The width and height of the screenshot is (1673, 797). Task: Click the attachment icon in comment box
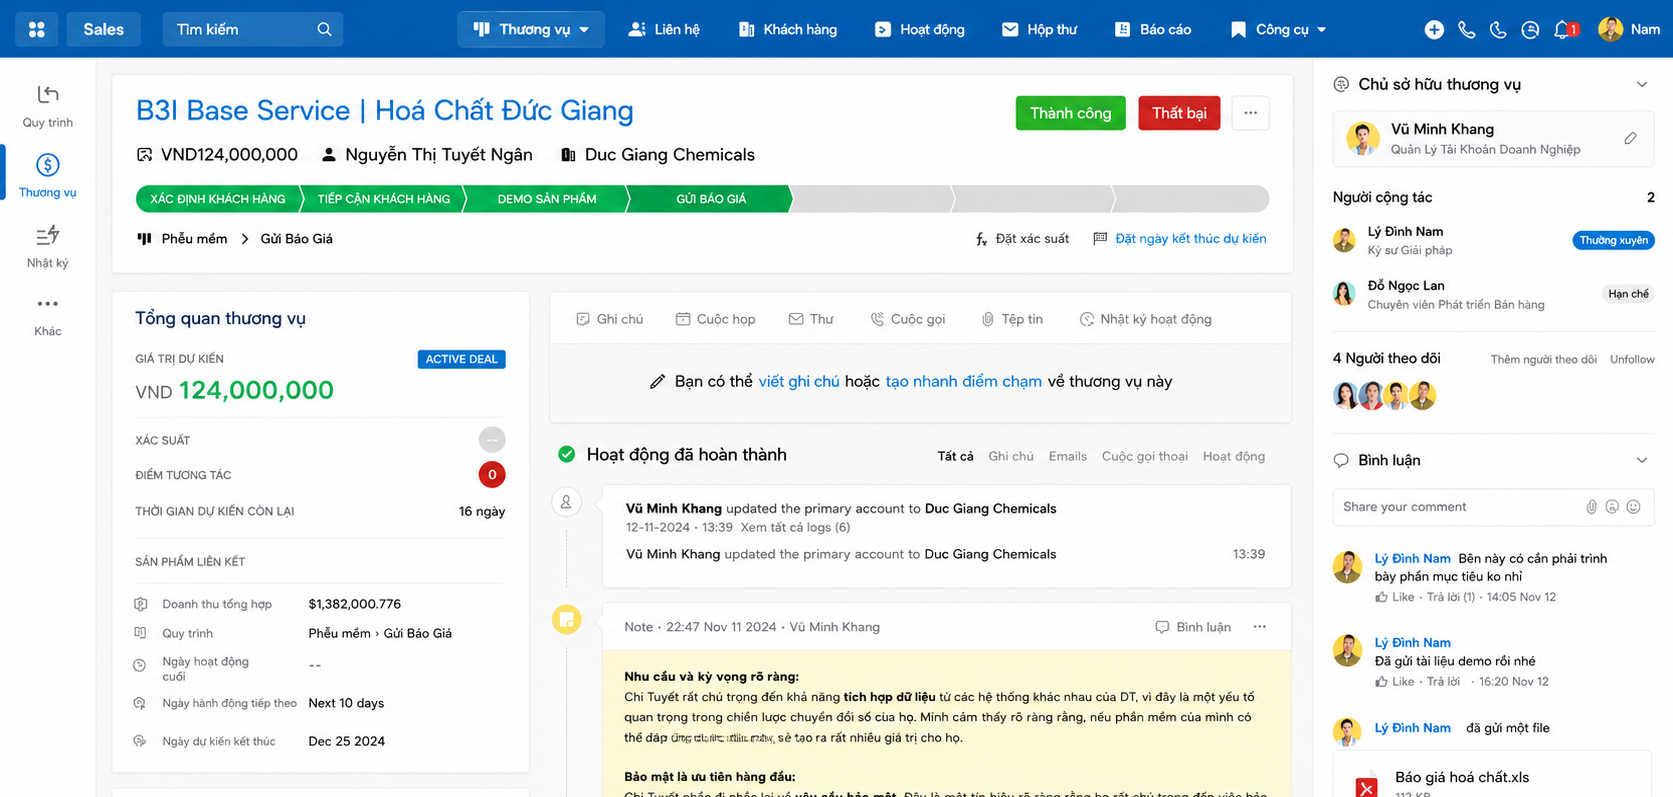coord(1591,507)
